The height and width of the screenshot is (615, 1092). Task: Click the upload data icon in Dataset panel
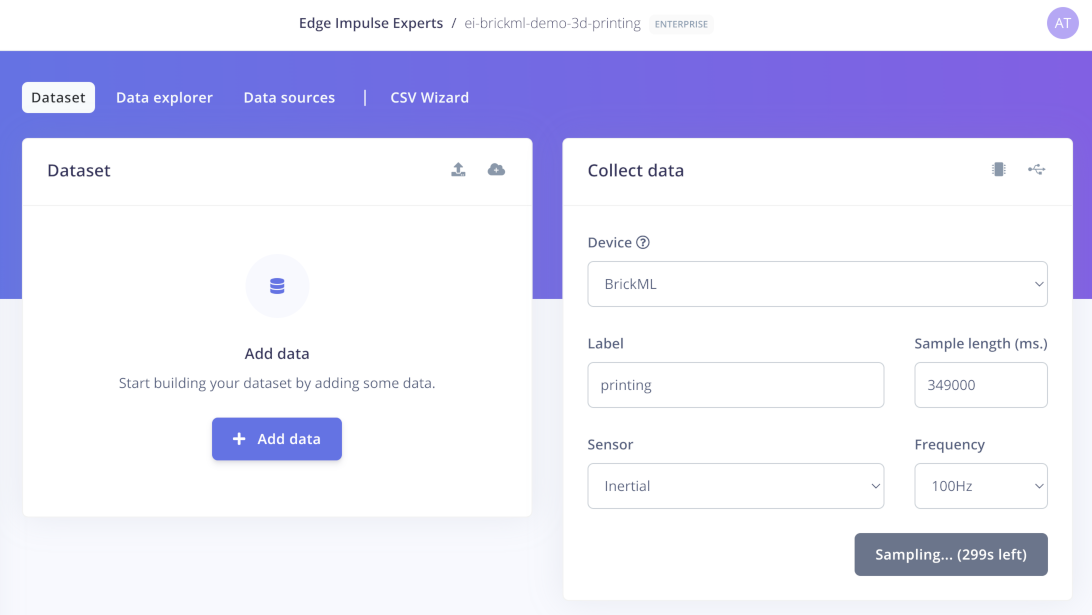pos(458,169)
